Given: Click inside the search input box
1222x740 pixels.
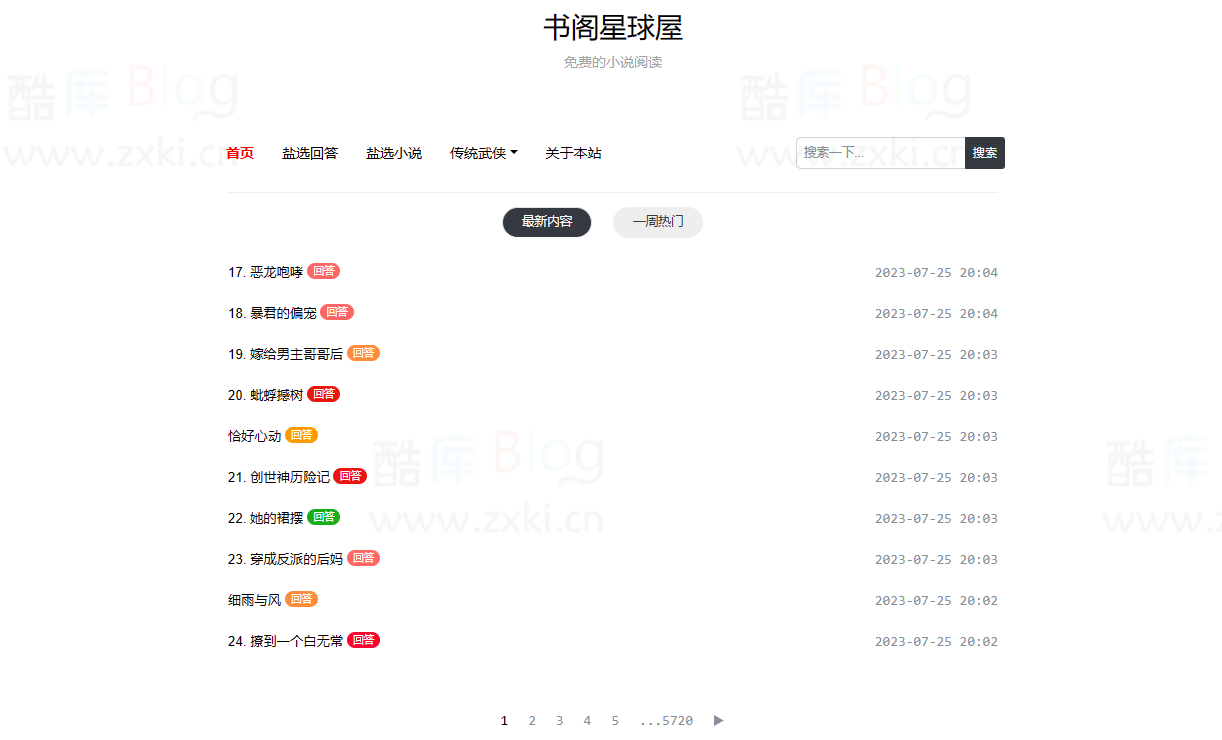Looking at the screenshot, I should pos(880,153).
